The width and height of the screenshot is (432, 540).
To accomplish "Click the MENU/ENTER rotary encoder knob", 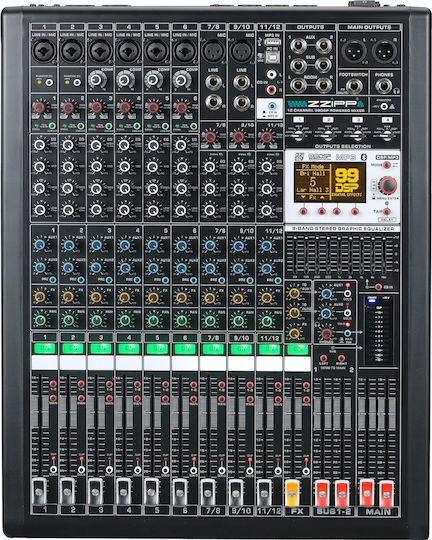I will click(x=388, y=185).
